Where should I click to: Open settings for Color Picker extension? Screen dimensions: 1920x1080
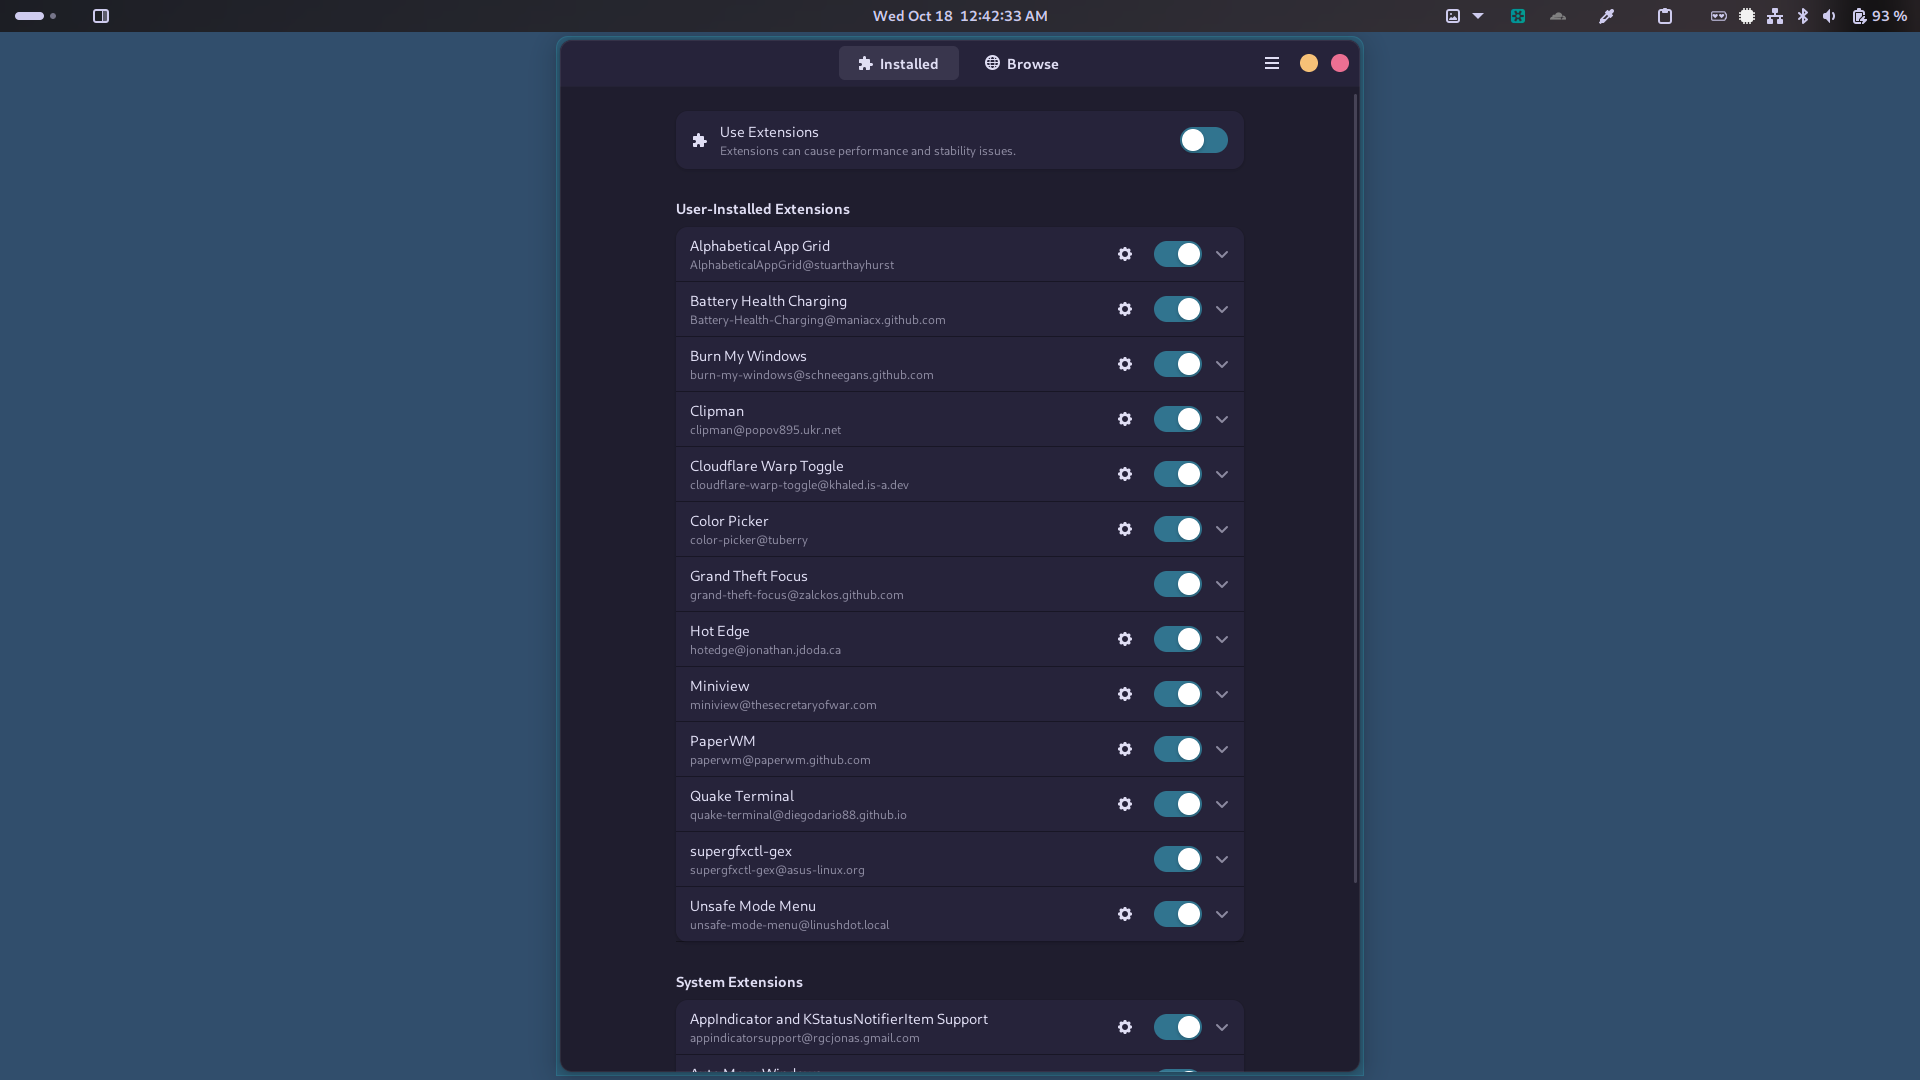pos(1124,529)
